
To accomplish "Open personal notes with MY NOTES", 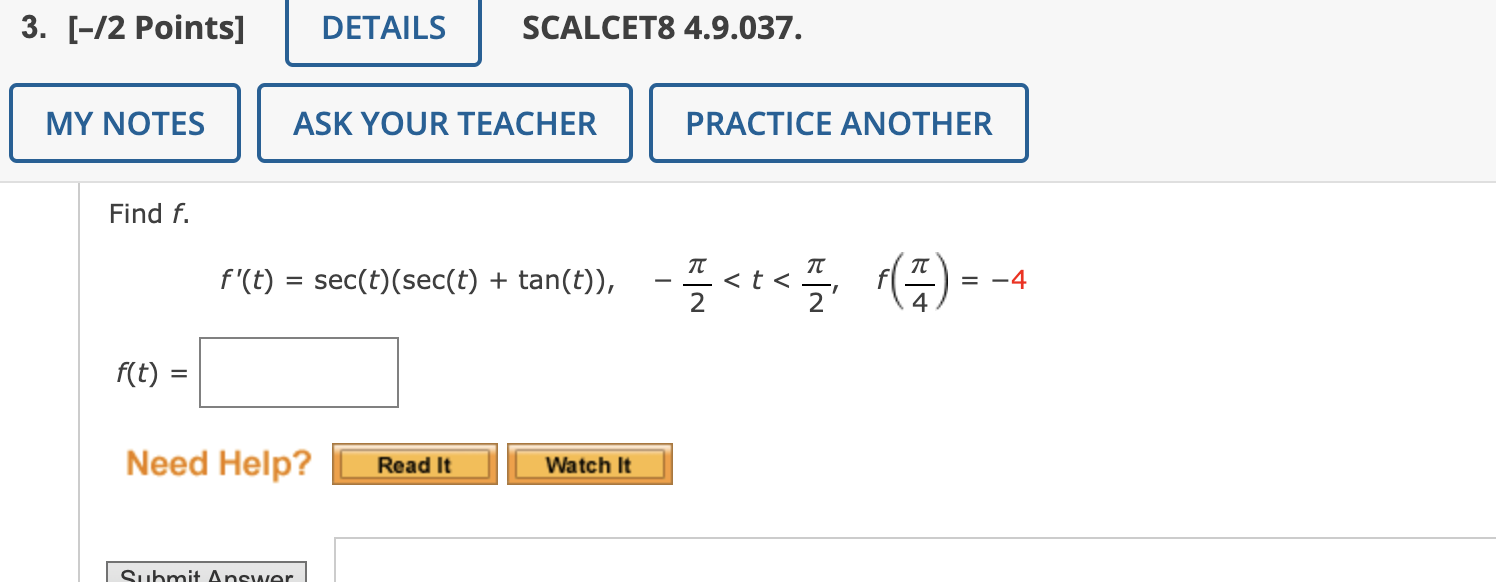I will (124, 122).
